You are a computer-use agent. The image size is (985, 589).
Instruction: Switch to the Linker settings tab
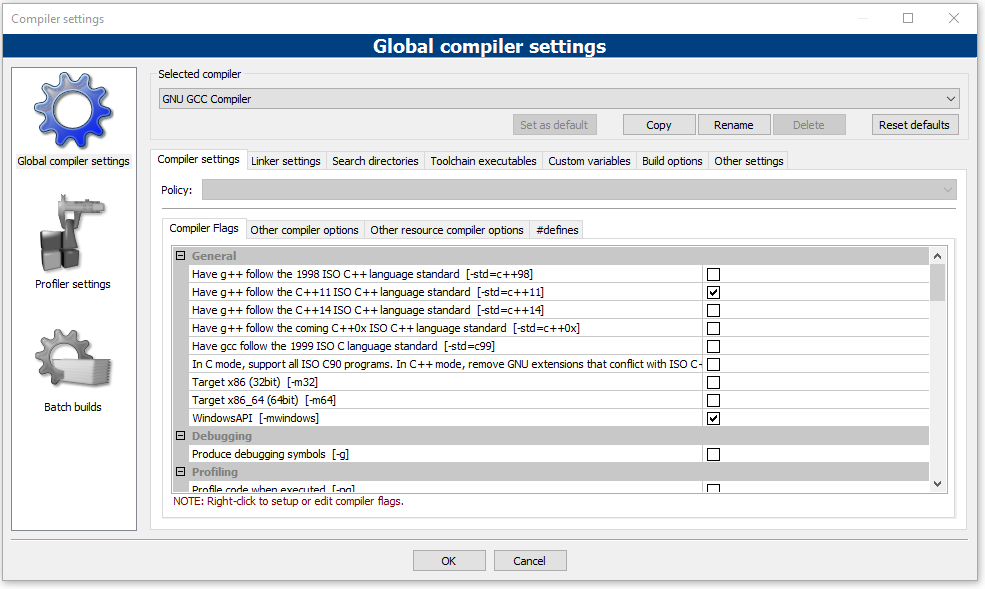tap(286, 161)
